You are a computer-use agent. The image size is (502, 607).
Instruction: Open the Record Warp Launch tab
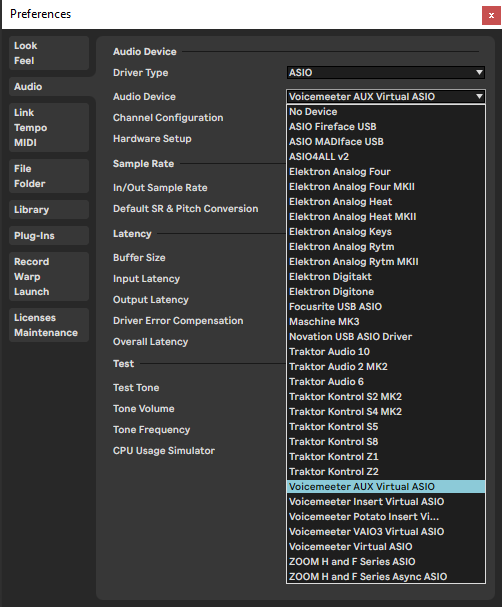click(49, 276)
